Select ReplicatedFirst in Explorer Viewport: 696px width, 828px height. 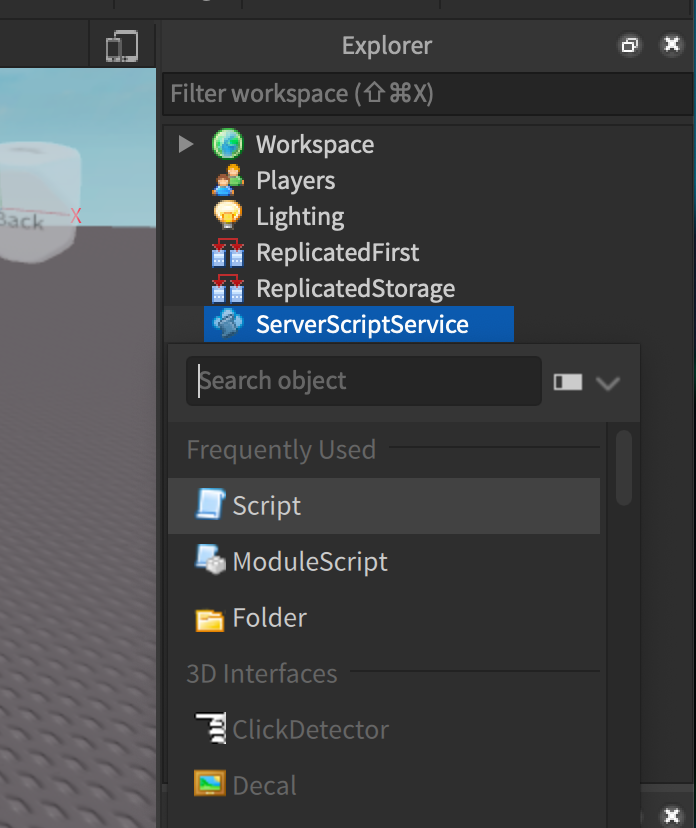point(338,252)
